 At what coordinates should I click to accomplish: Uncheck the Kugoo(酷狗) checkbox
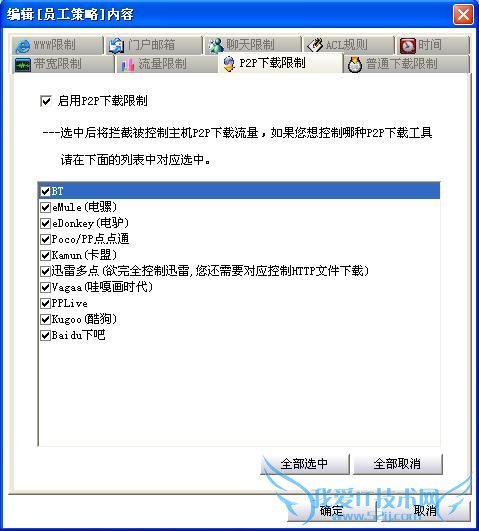[45, 319]
